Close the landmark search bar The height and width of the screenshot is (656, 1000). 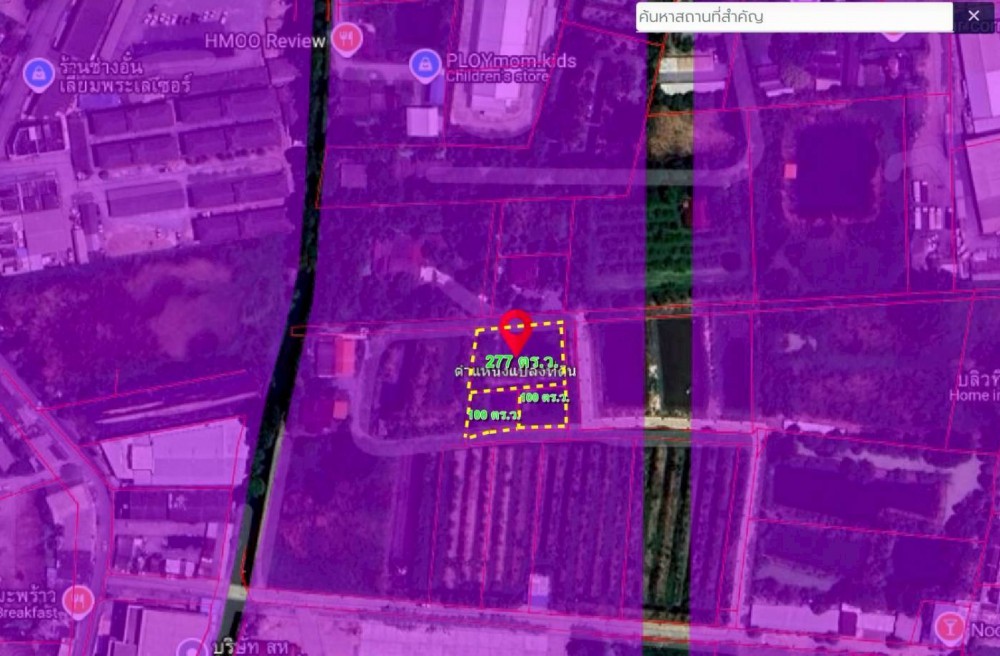974,16
